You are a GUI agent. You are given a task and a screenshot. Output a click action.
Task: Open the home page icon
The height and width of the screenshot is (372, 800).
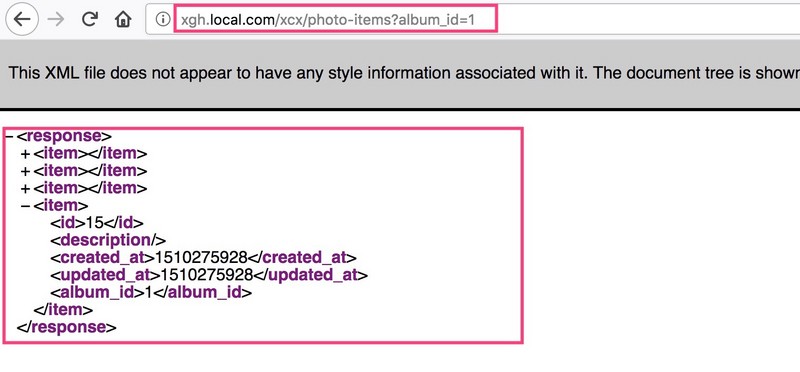123,19
